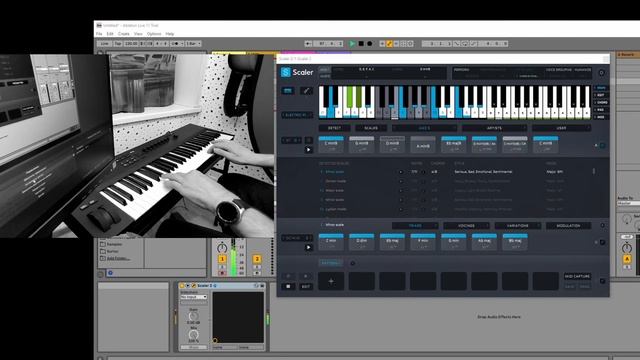The width and height of the screenshot is (640, 360).
Task: Open scale selector dropdown left of chord row
Action: 297,238
